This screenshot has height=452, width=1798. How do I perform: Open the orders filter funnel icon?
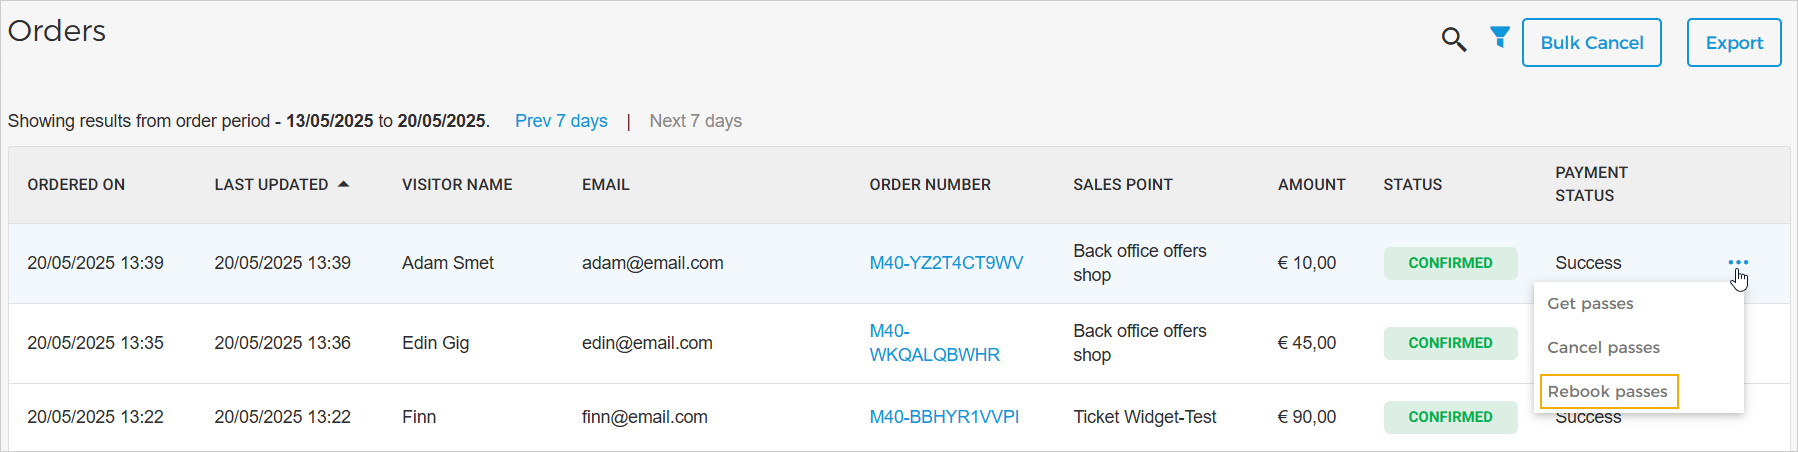click(1499, 38)
